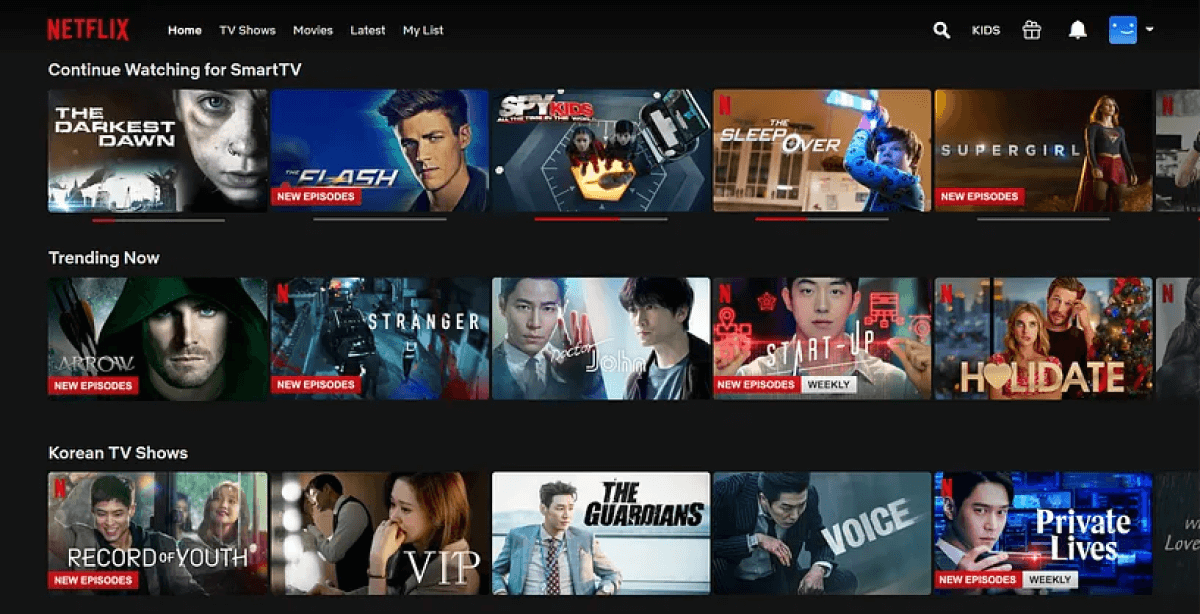The width and height of the screenshot is (1200, 614).
Task: Click New Episodes badge on The Flash
Action: tap(316, 197)
